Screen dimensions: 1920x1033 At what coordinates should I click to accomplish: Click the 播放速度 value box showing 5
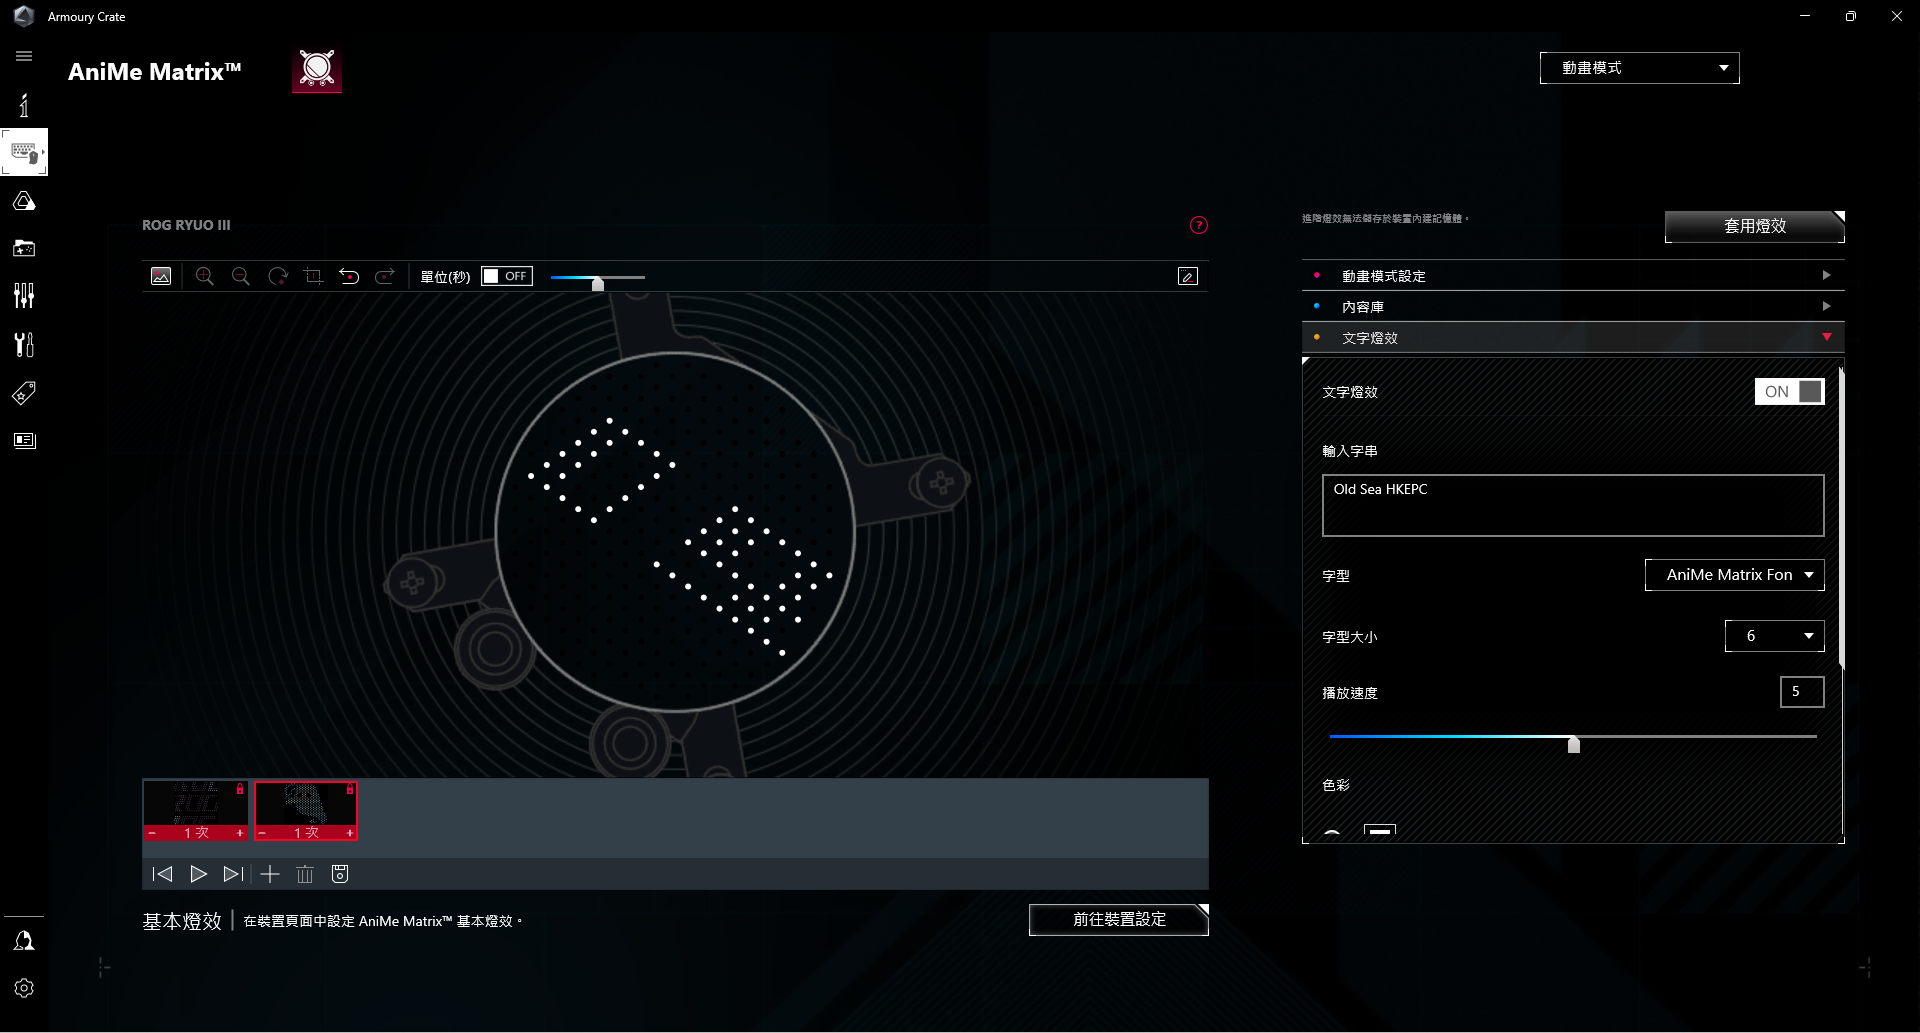pos(1802,692)
